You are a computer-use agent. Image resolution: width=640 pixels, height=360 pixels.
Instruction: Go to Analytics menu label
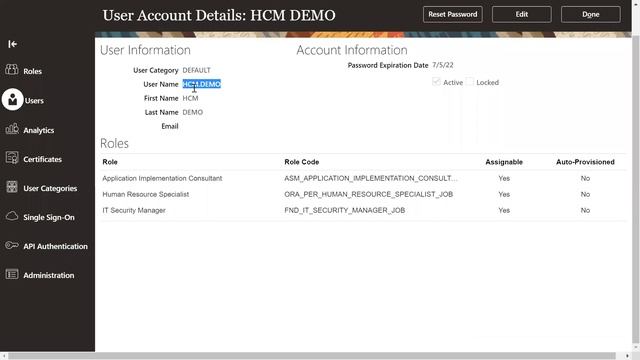point(38,130)
